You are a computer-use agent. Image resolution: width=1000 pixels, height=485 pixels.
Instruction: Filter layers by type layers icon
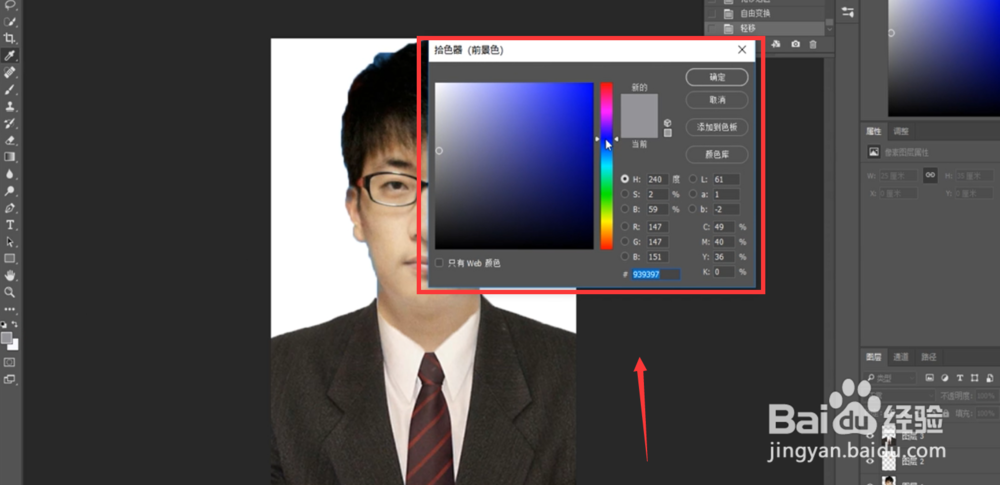(960, 378)
